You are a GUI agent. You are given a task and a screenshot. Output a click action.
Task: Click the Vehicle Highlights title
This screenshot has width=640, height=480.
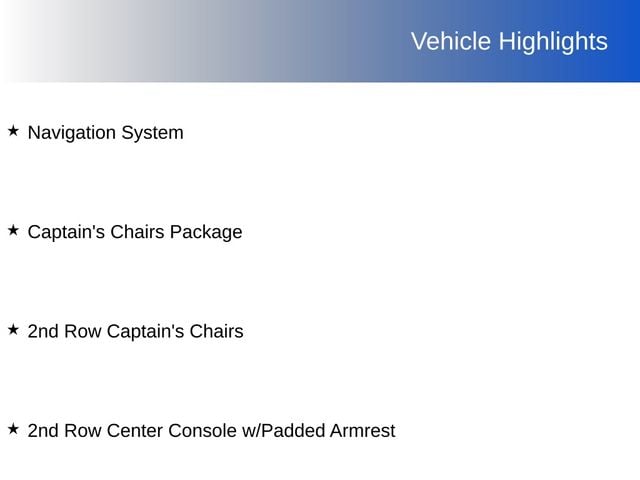point(508,41)
